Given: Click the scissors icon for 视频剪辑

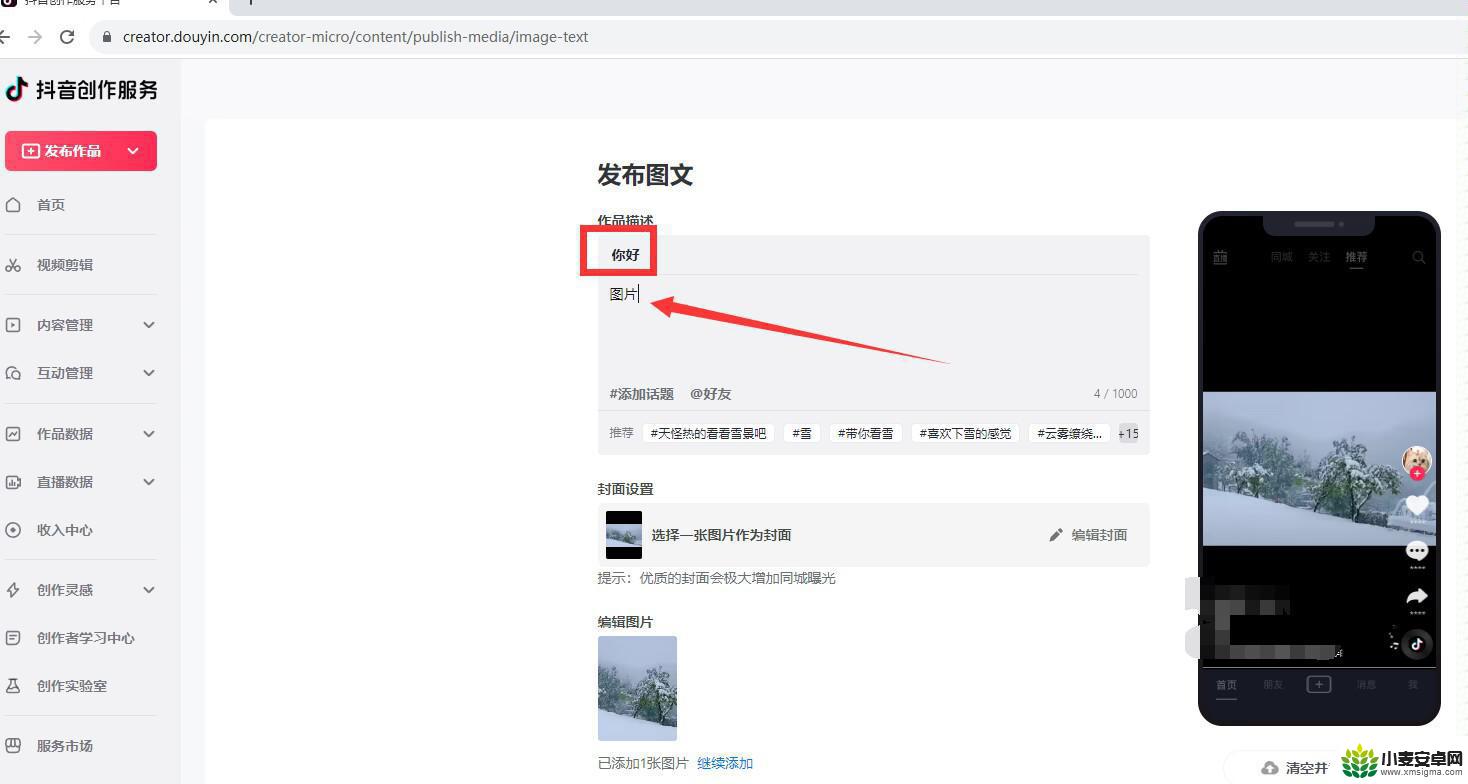Looking at the screenshot, I should [13, 265].
